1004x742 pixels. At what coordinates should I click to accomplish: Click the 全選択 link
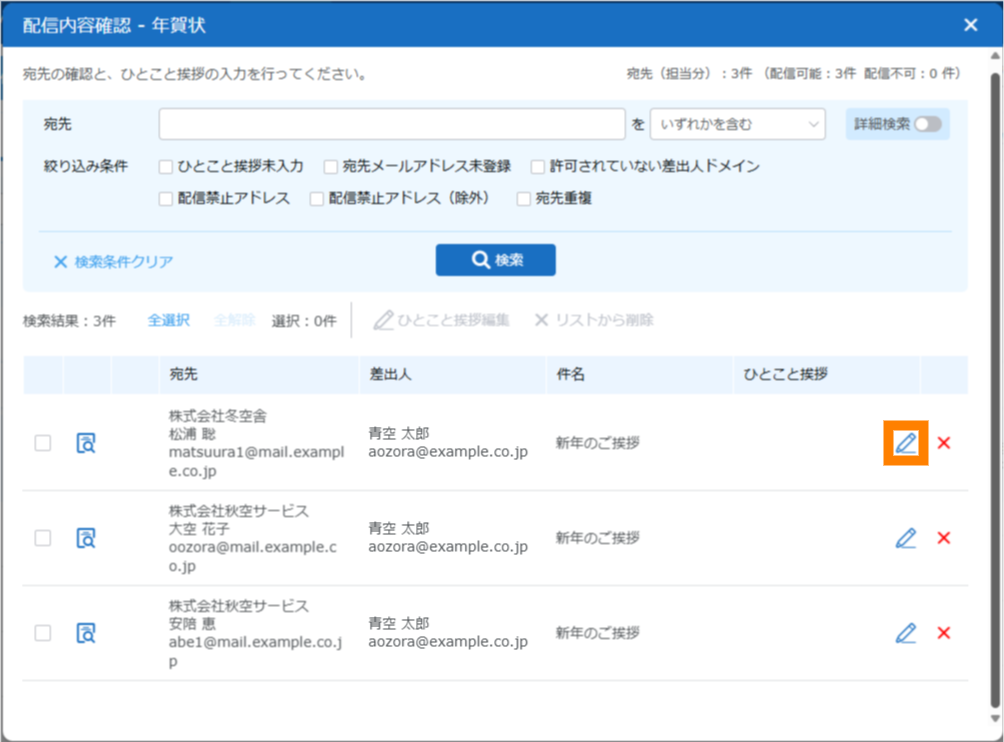pos(168,321)
